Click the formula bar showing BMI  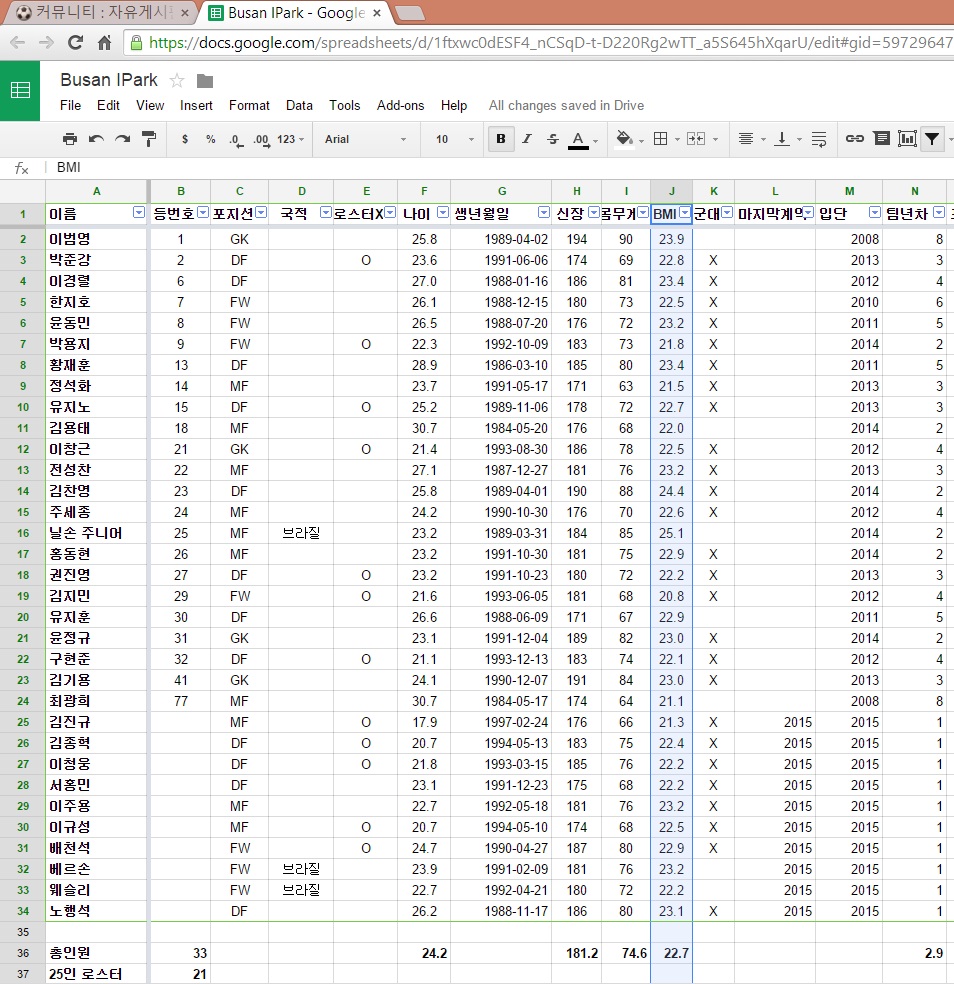[x=502, y=168]
